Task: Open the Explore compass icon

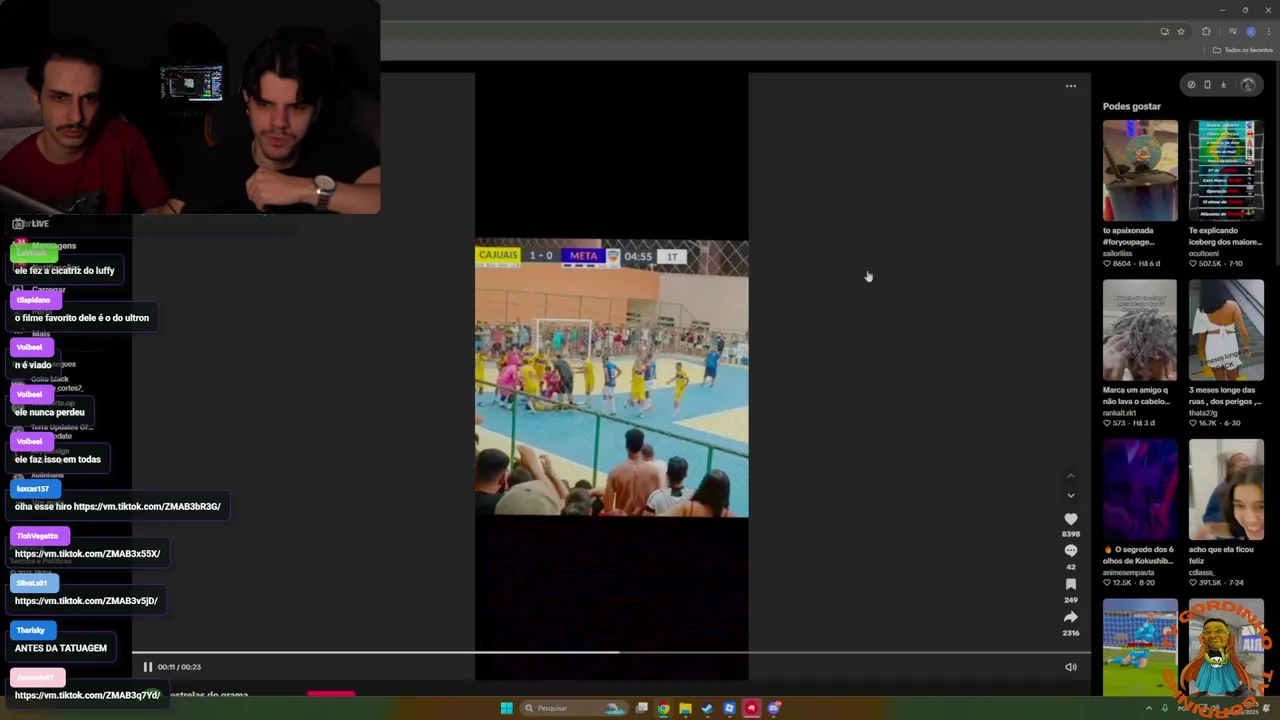Action: 1191,85
